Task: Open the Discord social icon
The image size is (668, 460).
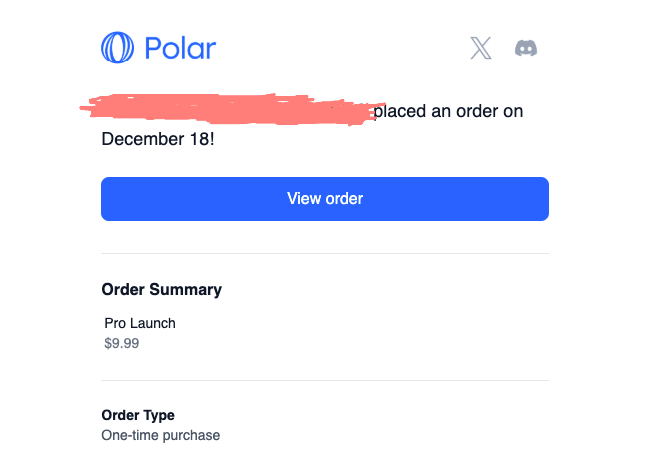Action: tap(527, 48)
